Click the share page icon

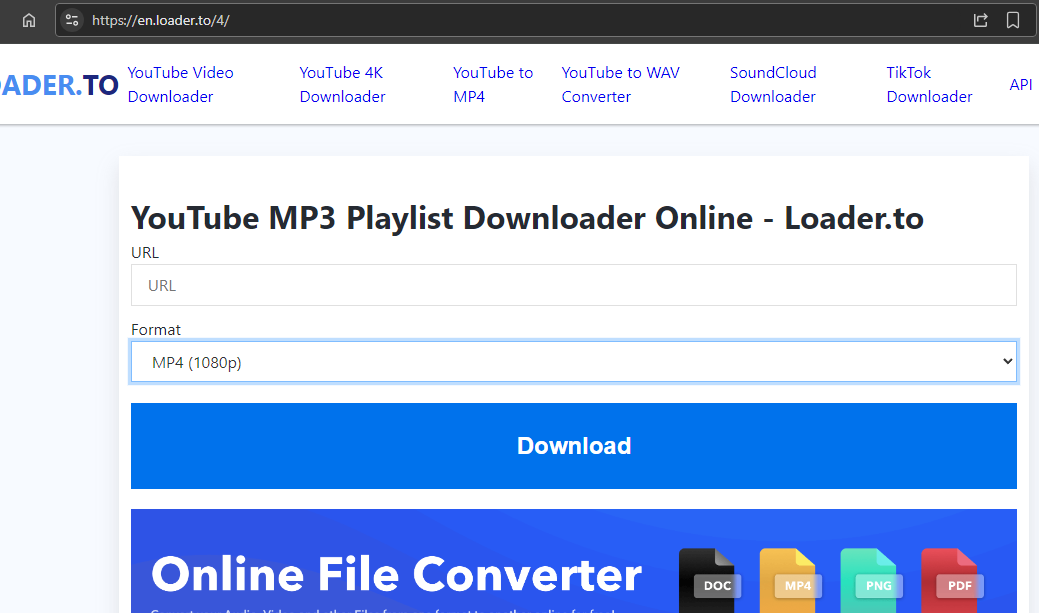coord(981,21)
